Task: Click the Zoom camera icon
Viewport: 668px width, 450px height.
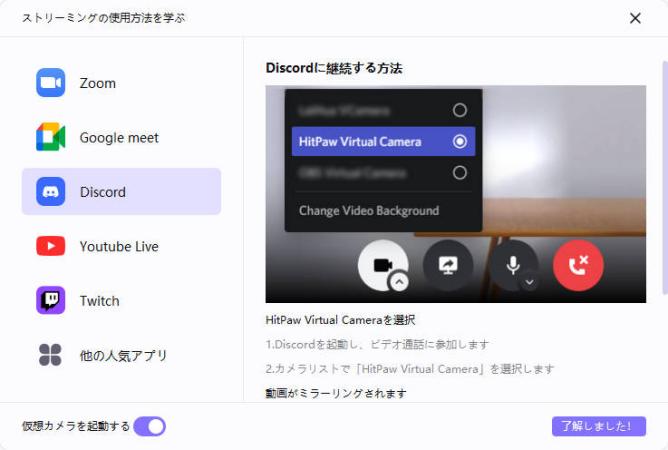Action: (51, 83)
